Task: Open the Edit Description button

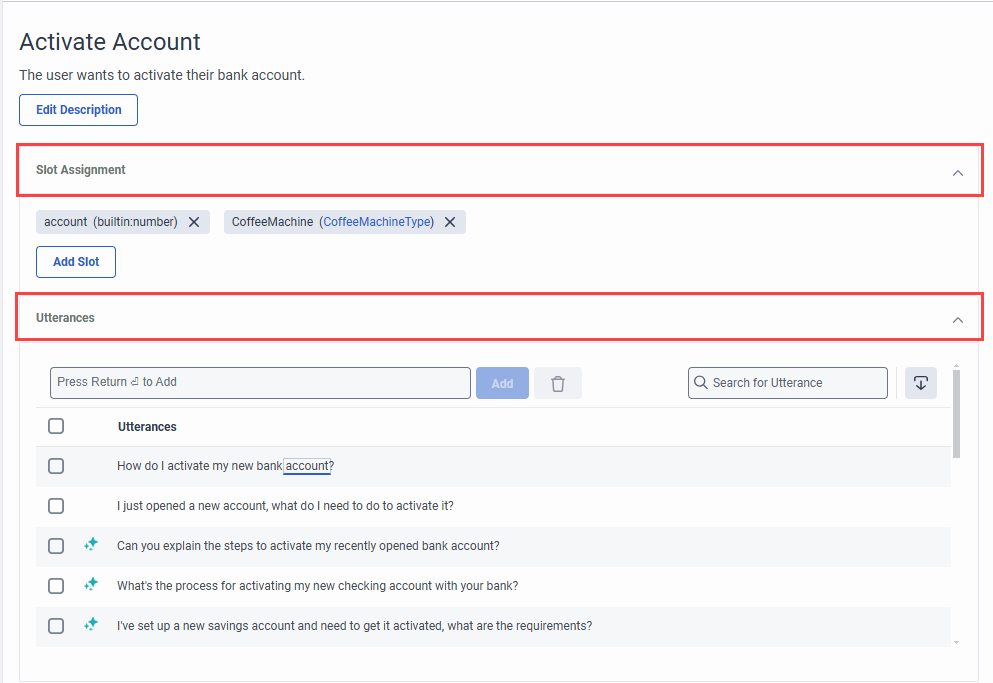Action: [x=79, y=110]
